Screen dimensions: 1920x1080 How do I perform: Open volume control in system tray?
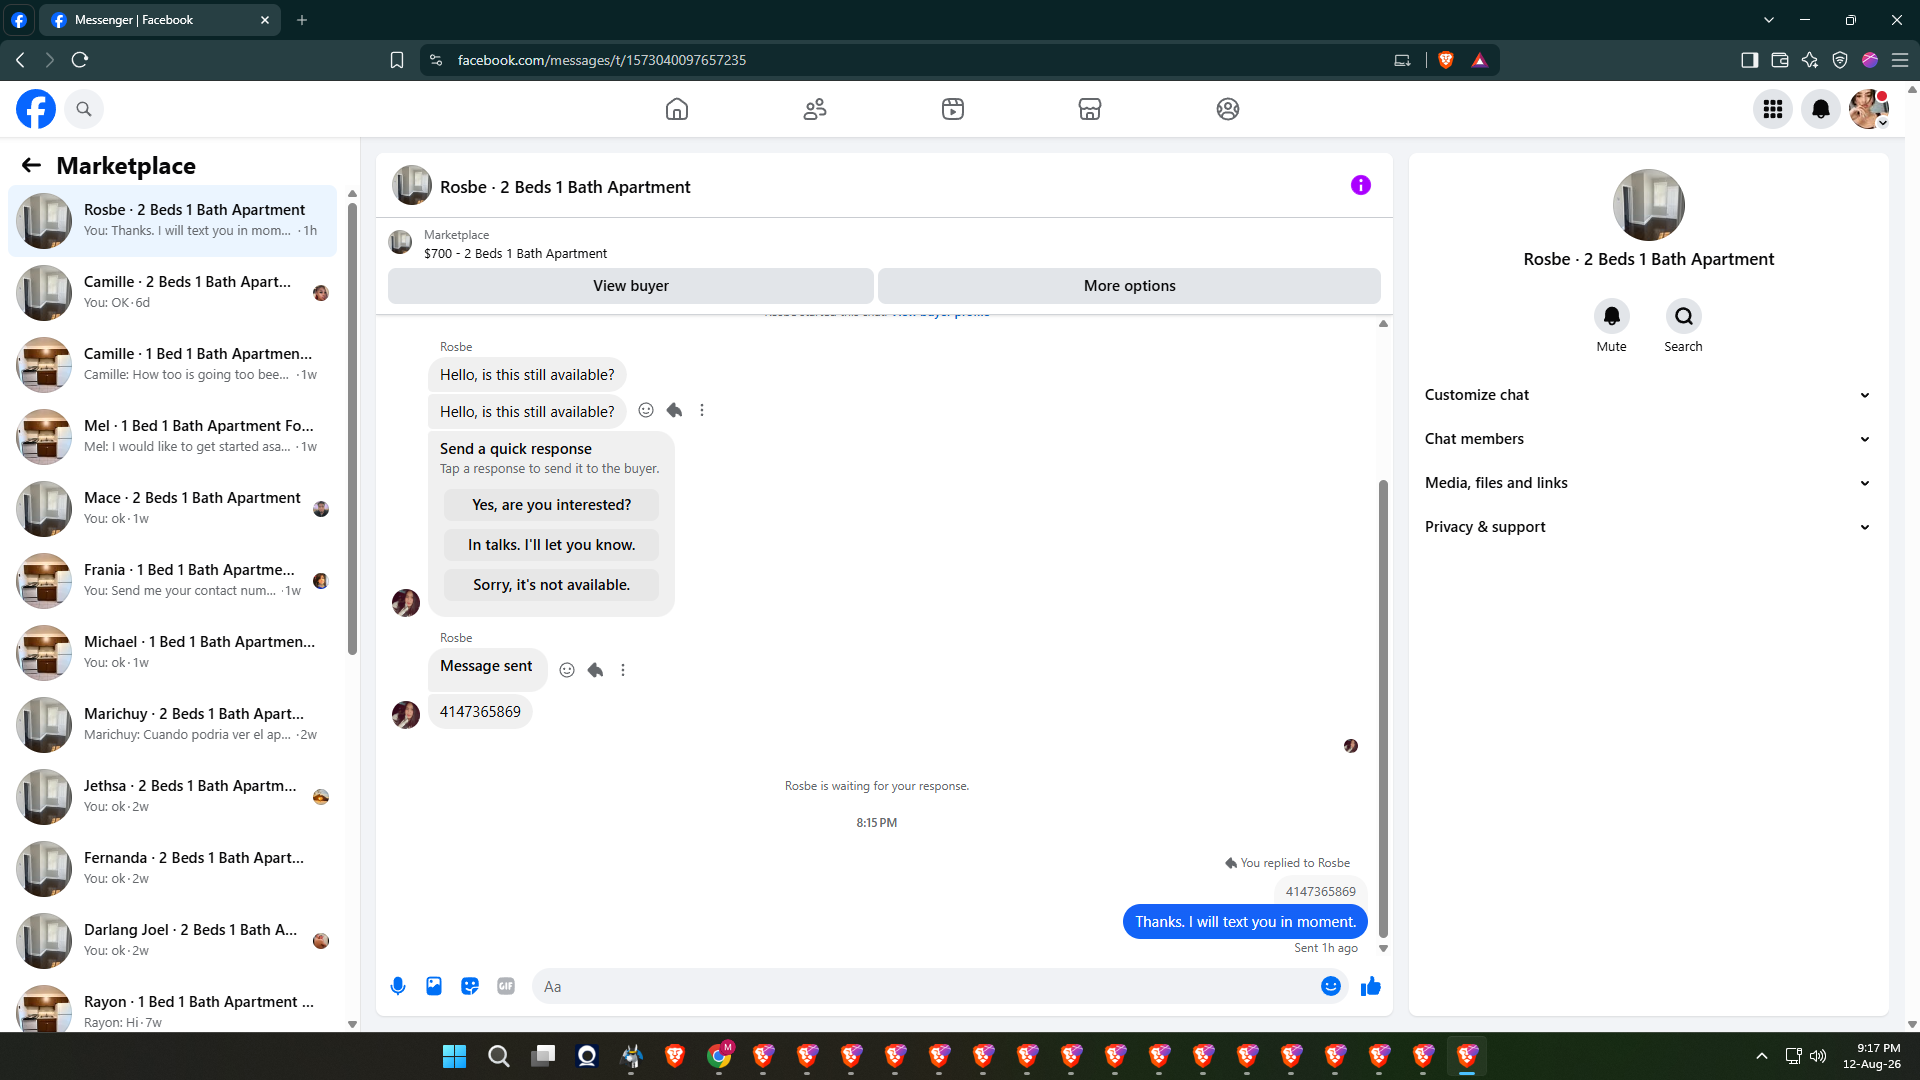(1818, 1056)
